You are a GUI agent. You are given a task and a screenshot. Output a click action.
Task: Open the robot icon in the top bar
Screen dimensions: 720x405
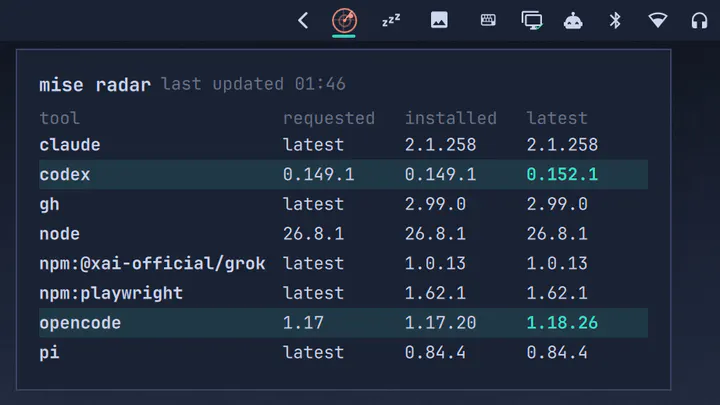[573, 21]
